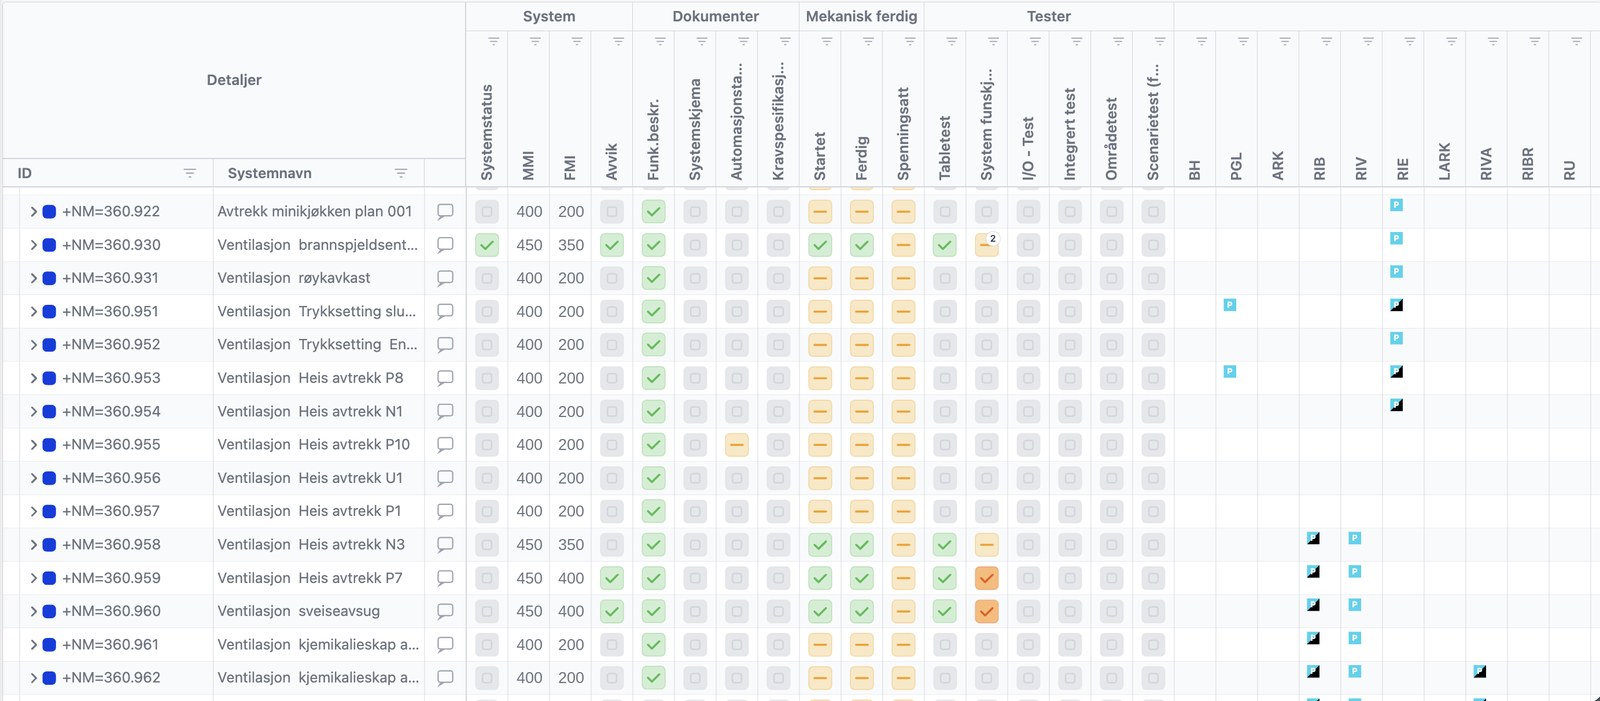
Task: Click the Mekanisk ferdig group header
Action: coord(862,16)
